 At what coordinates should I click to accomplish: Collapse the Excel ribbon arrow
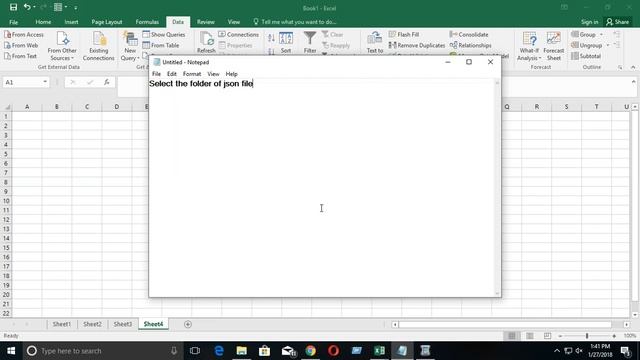633,67
